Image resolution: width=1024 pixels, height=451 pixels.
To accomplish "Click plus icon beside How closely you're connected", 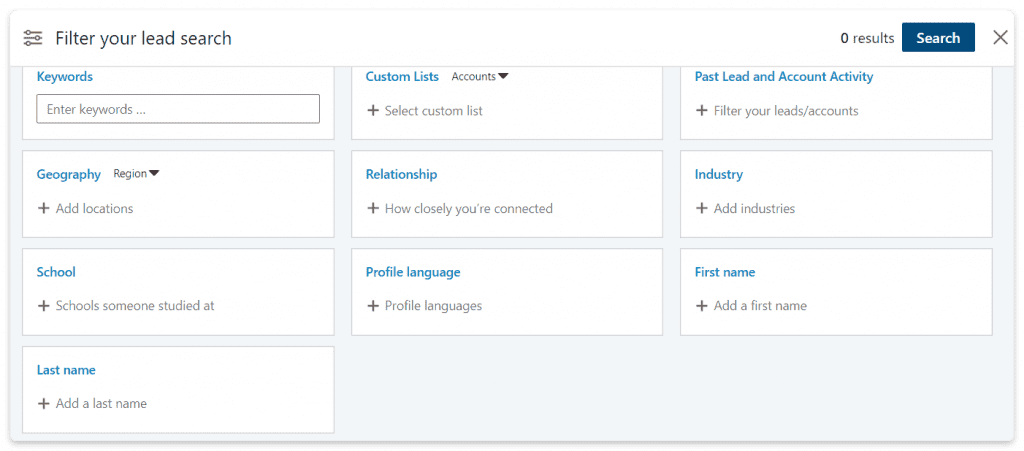I will pos(373,209).
